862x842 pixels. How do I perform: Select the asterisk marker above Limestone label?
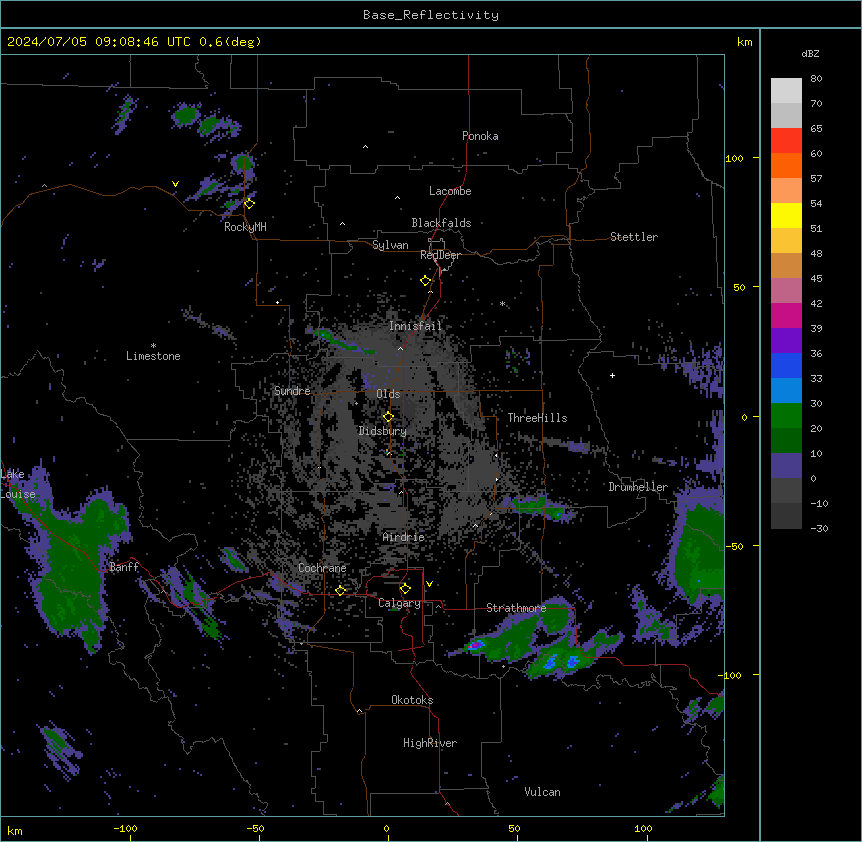153,346
